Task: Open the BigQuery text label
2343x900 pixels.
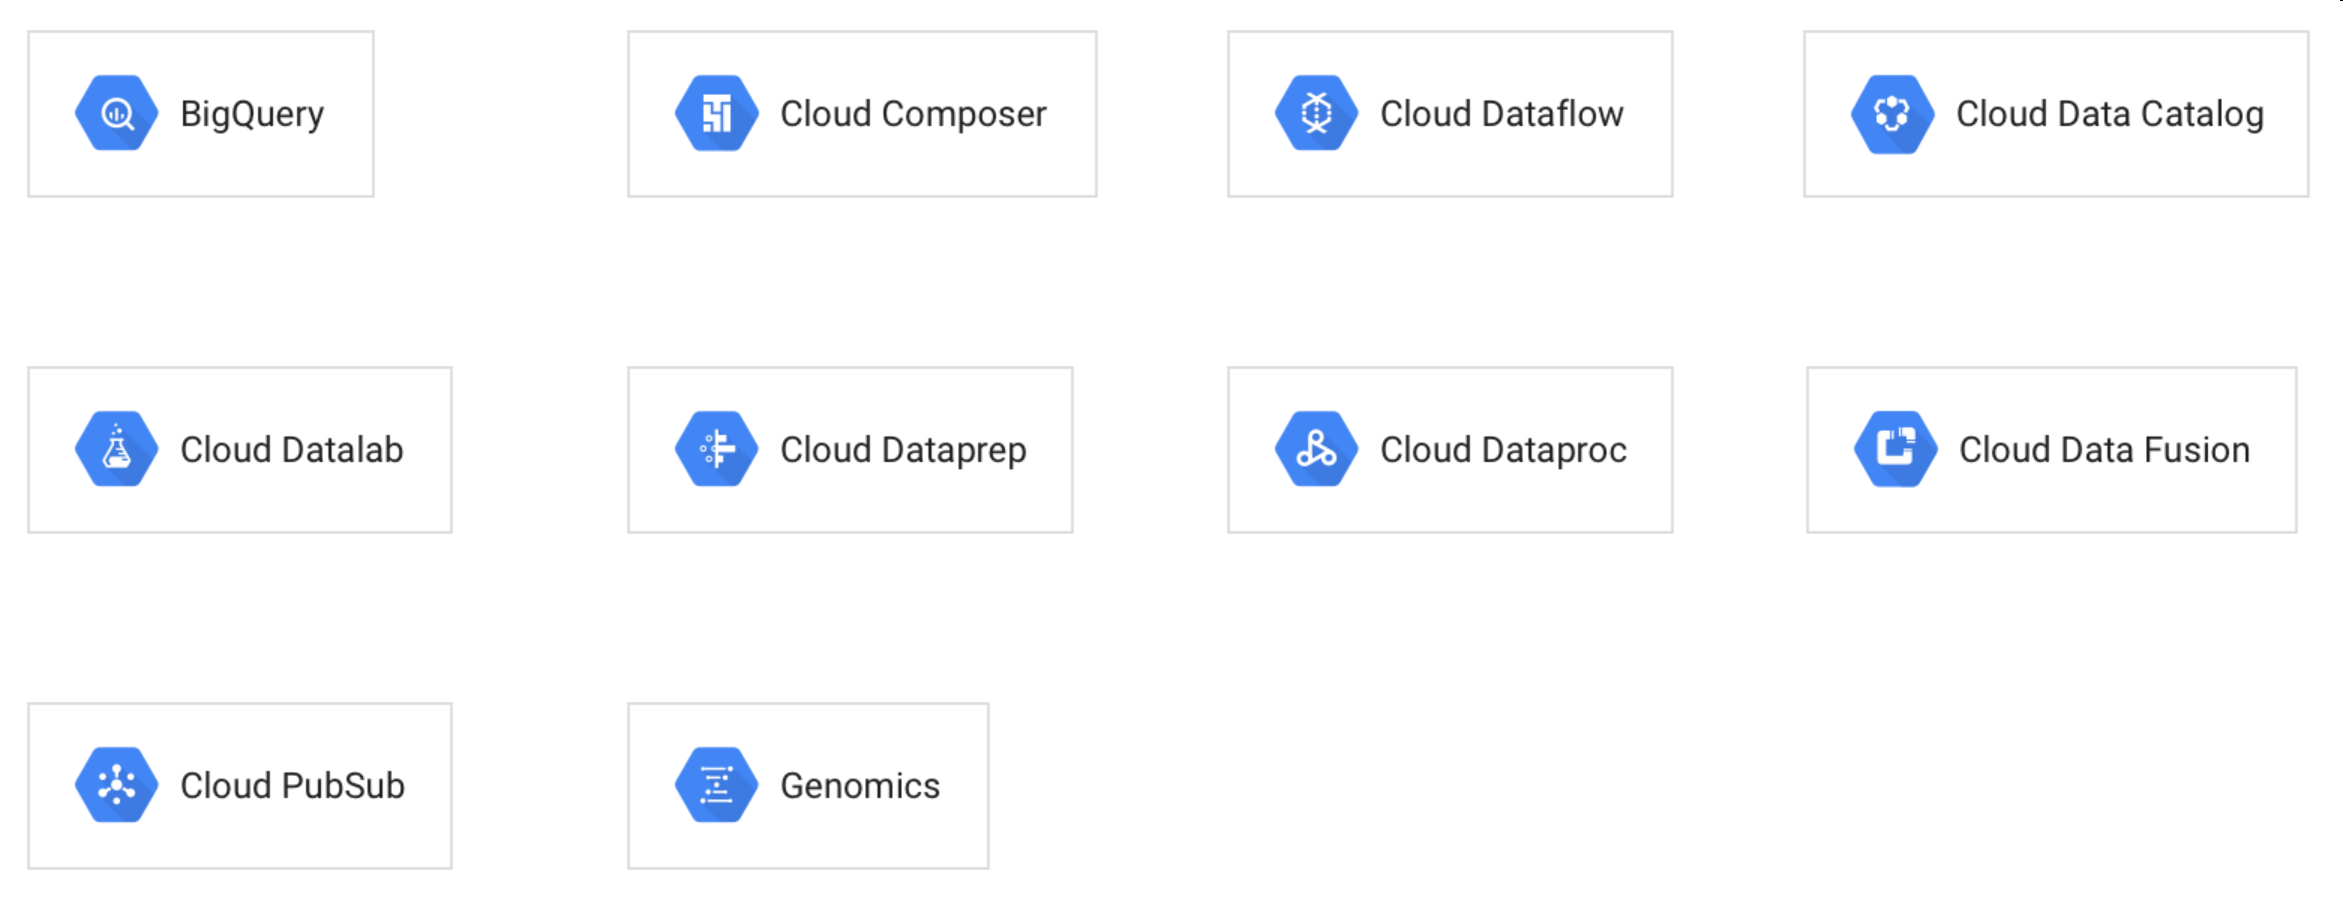Action: tap(252, 114)
